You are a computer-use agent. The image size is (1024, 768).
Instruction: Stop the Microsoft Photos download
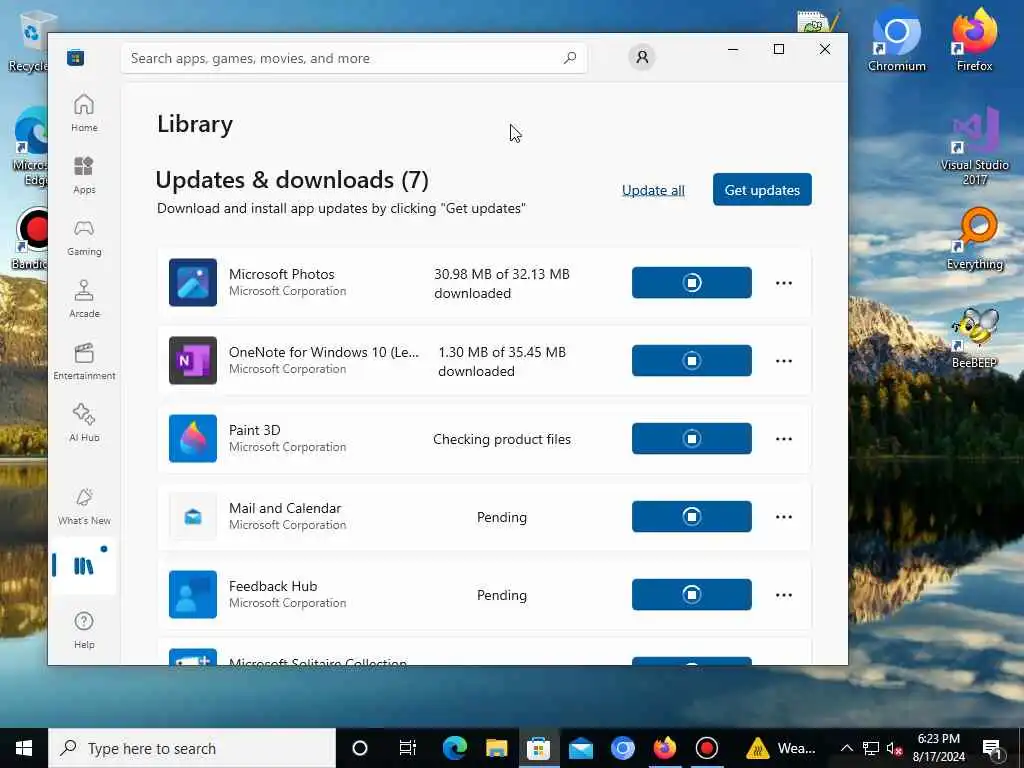click(x=692, y=283)
